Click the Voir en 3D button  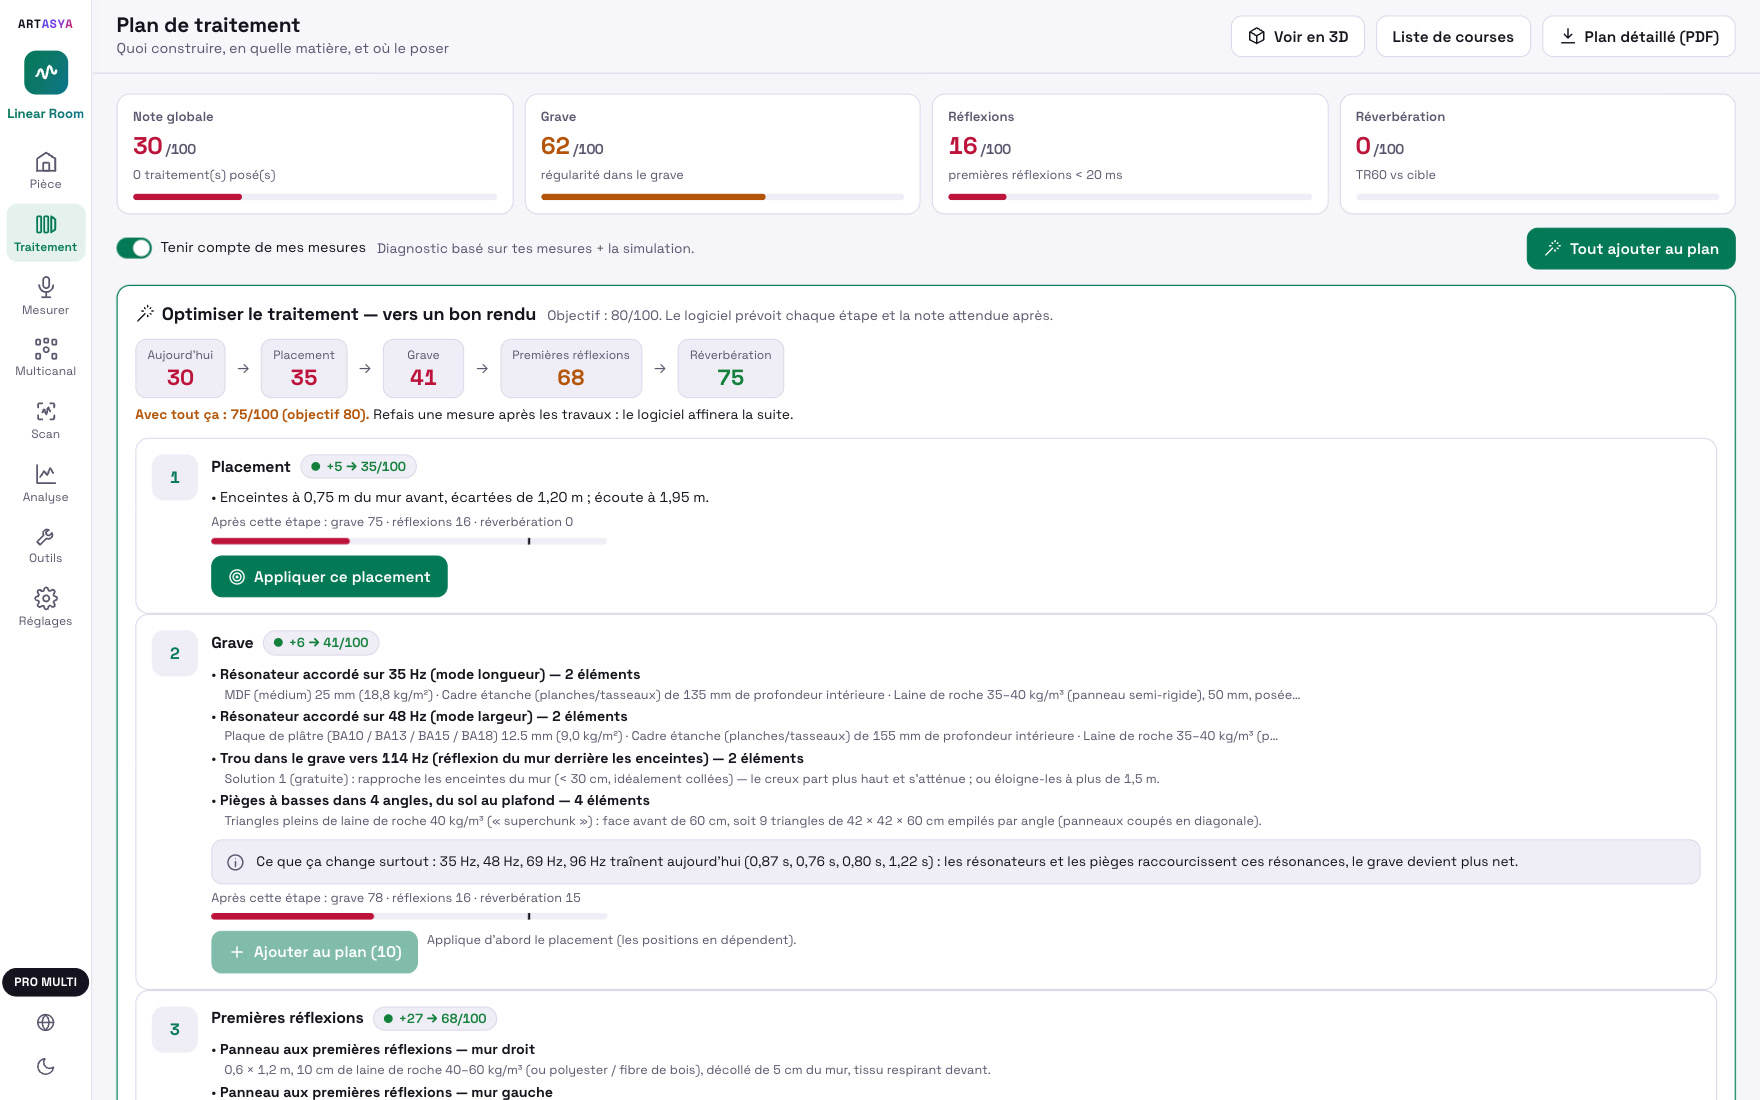(x=1298, y=37)
